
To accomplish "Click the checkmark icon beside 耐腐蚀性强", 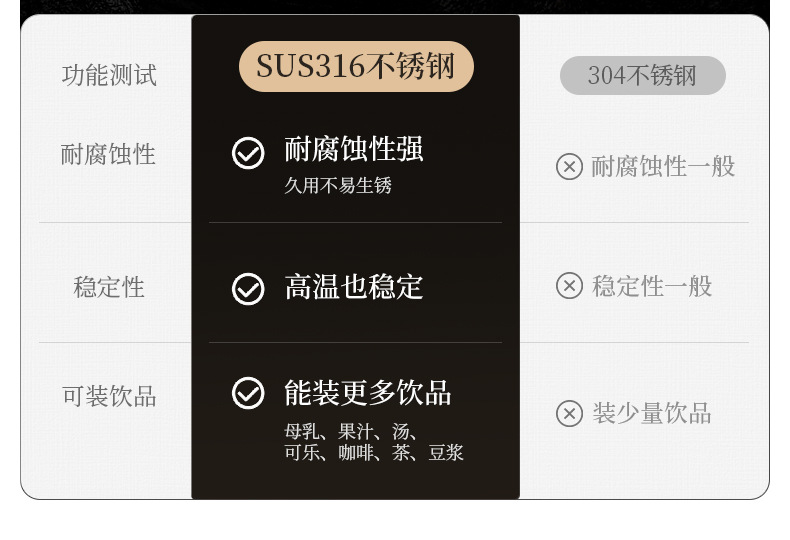I will (248, 153).
